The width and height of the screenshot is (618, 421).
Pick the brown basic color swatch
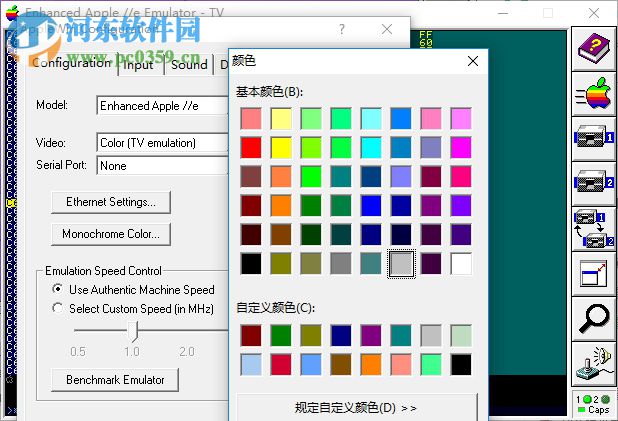tap(281, 235)
